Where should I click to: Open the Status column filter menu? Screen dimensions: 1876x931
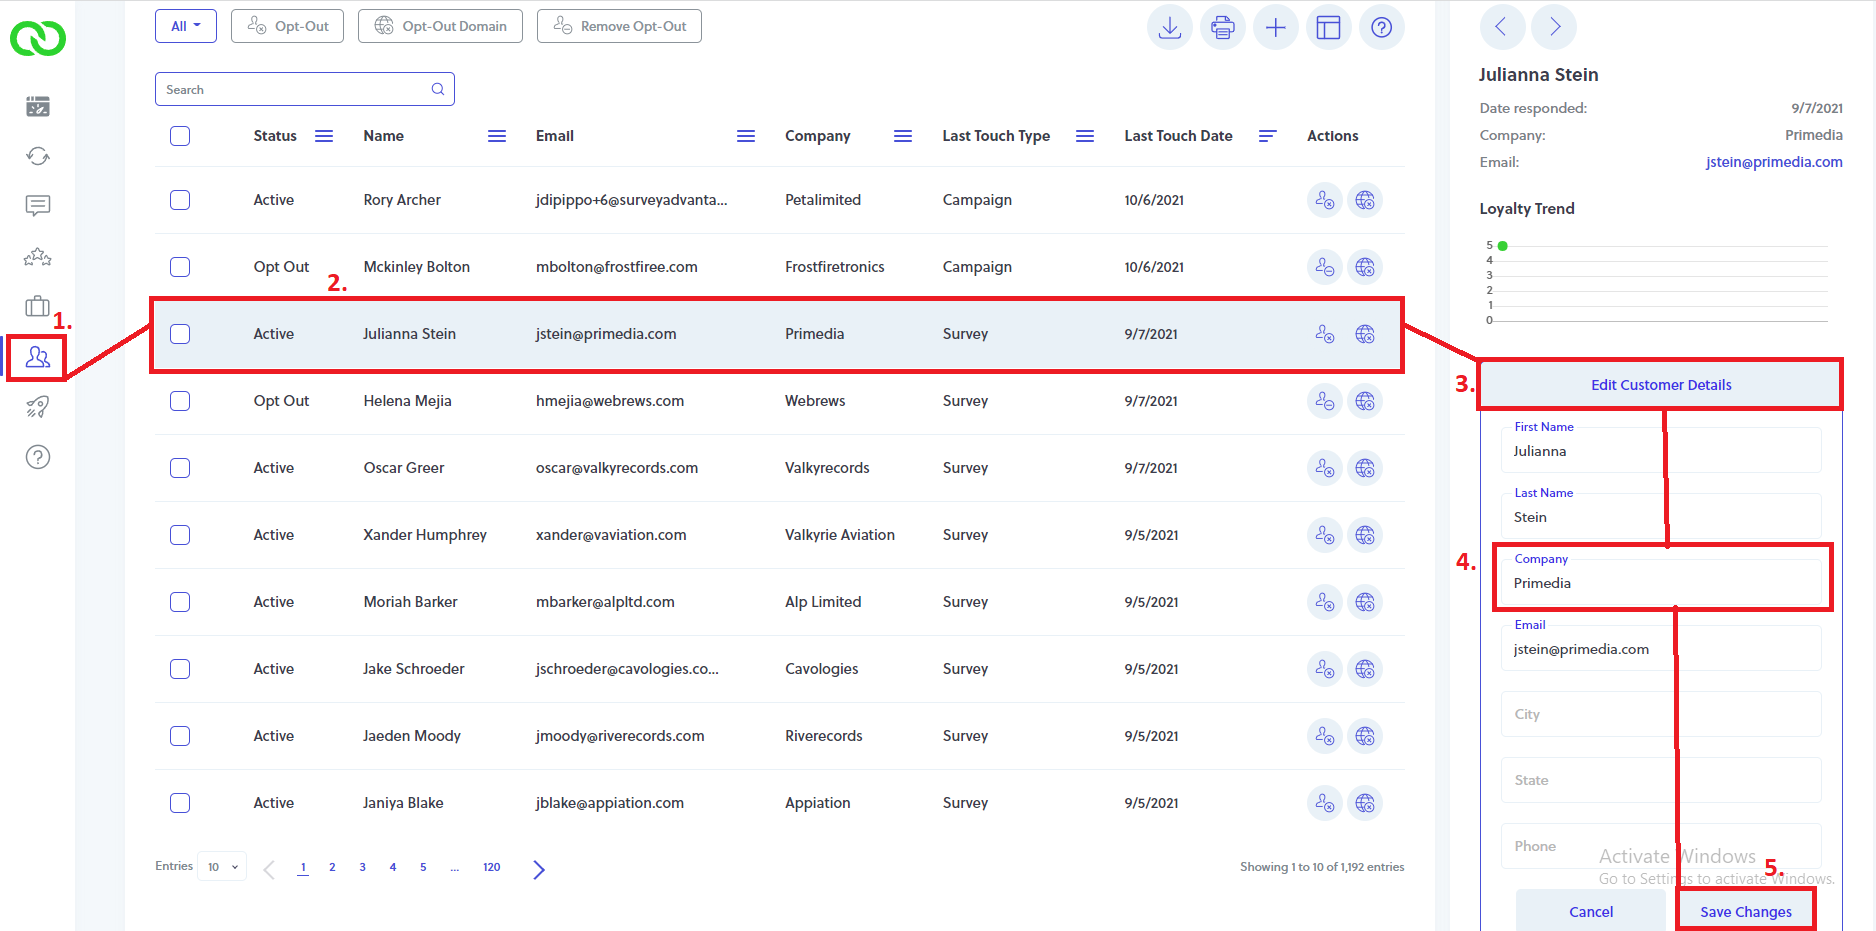pos(324,136)
